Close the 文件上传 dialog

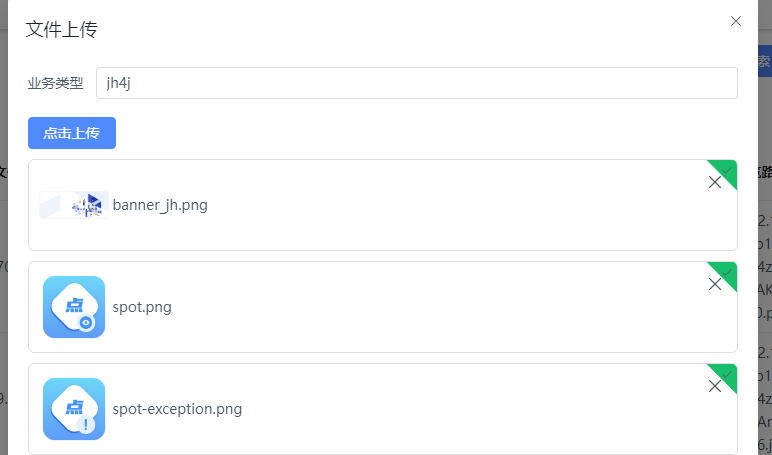click(x=736, y=21)
